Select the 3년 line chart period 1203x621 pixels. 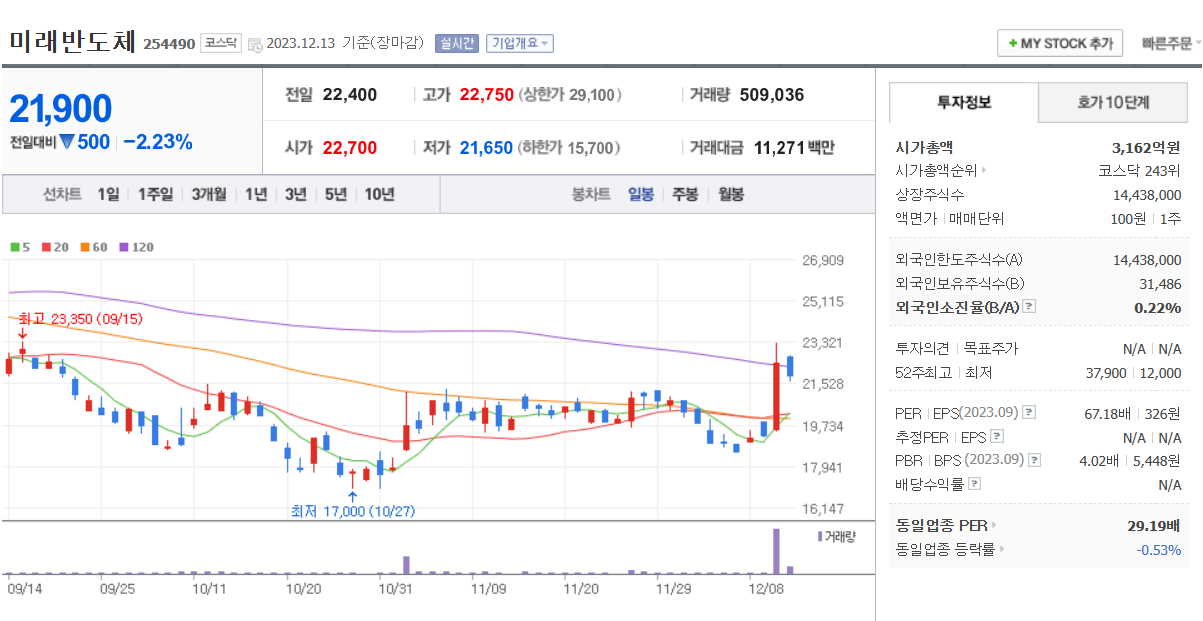tap(295, 194)
